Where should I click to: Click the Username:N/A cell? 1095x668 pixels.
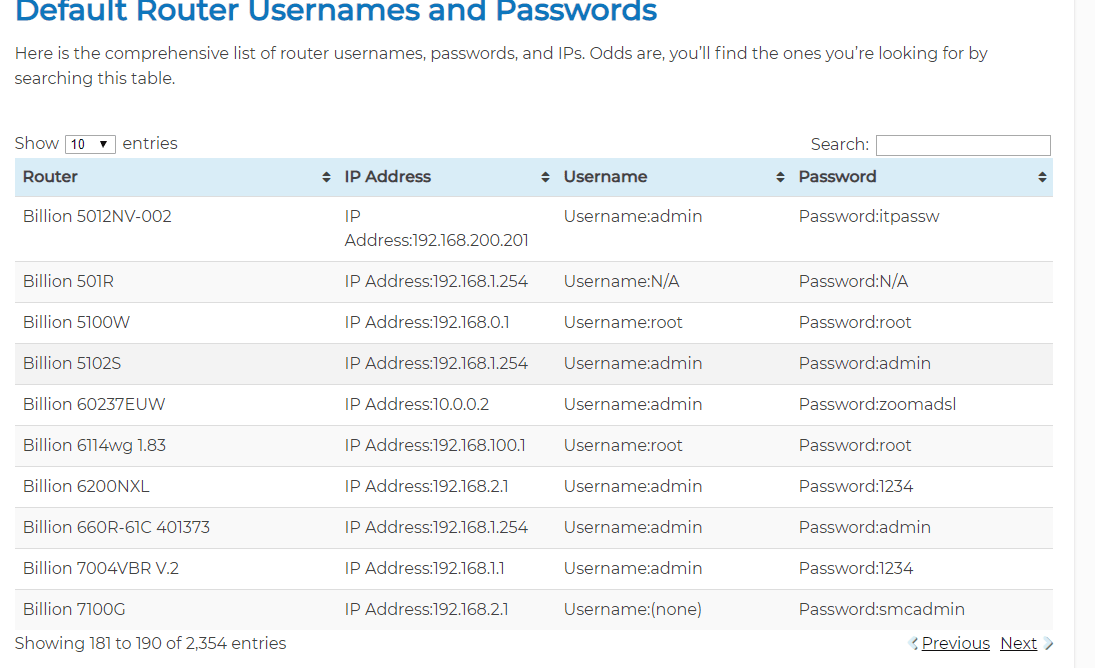(x=673, y=282)
